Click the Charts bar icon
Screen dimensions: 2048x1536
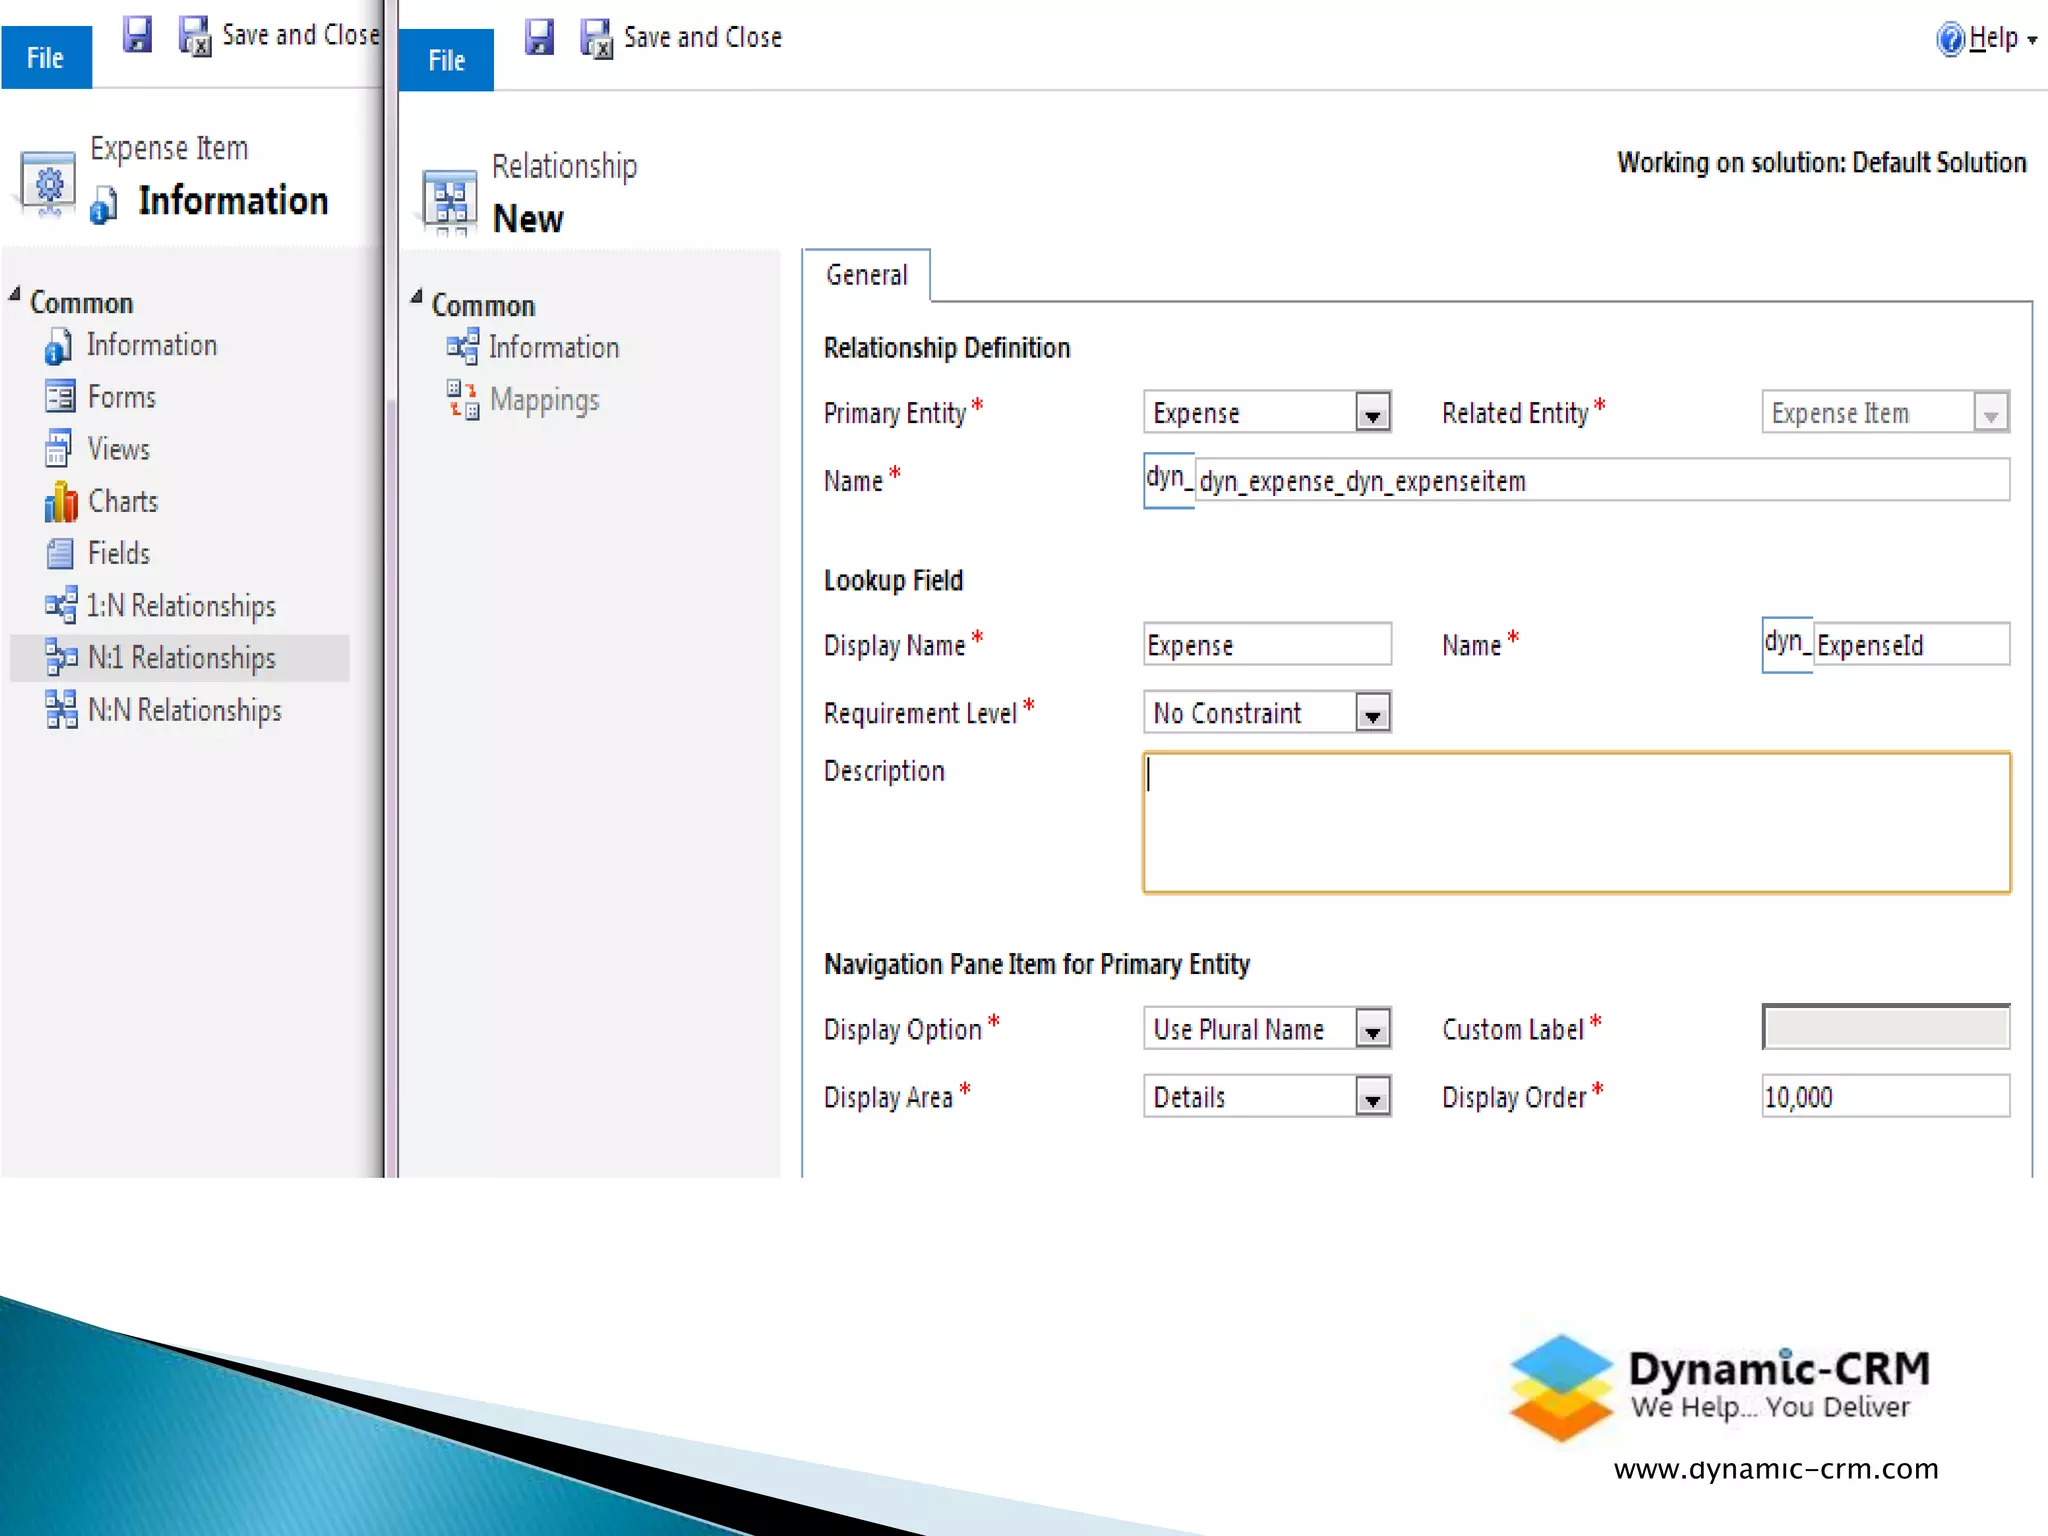pyautogui.click(x=60, y=501)
